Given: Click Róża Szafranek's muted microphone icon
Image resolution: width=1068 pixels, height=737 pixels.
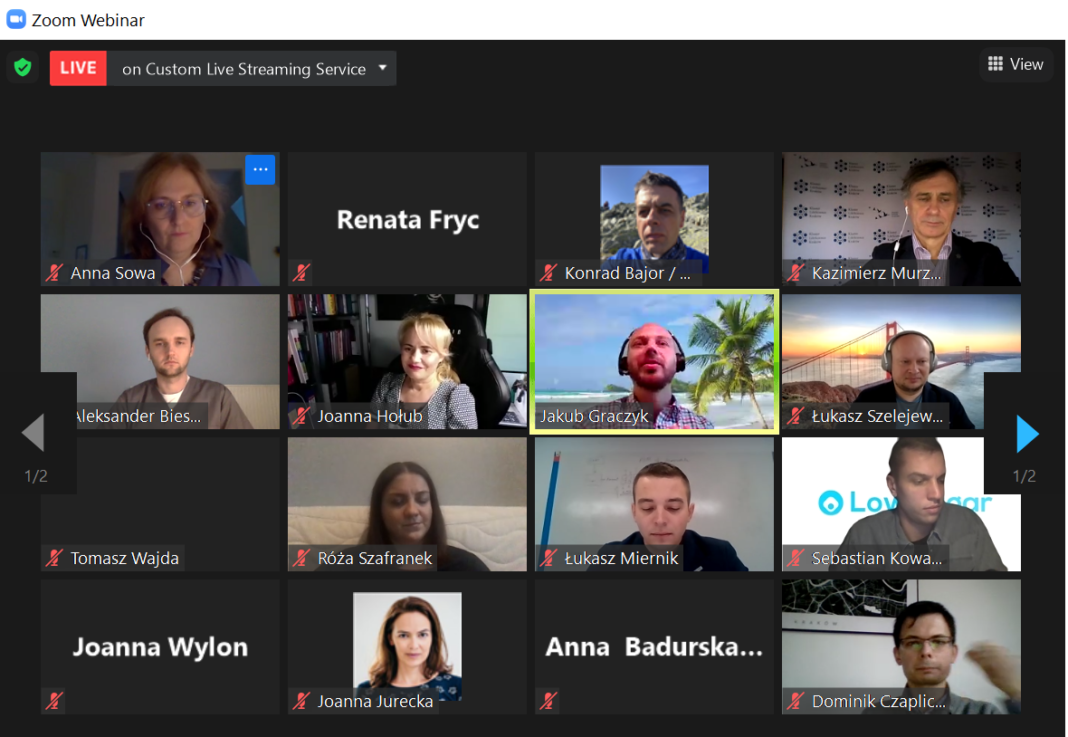Looking at the screenshot, I should tap(301, 559).
